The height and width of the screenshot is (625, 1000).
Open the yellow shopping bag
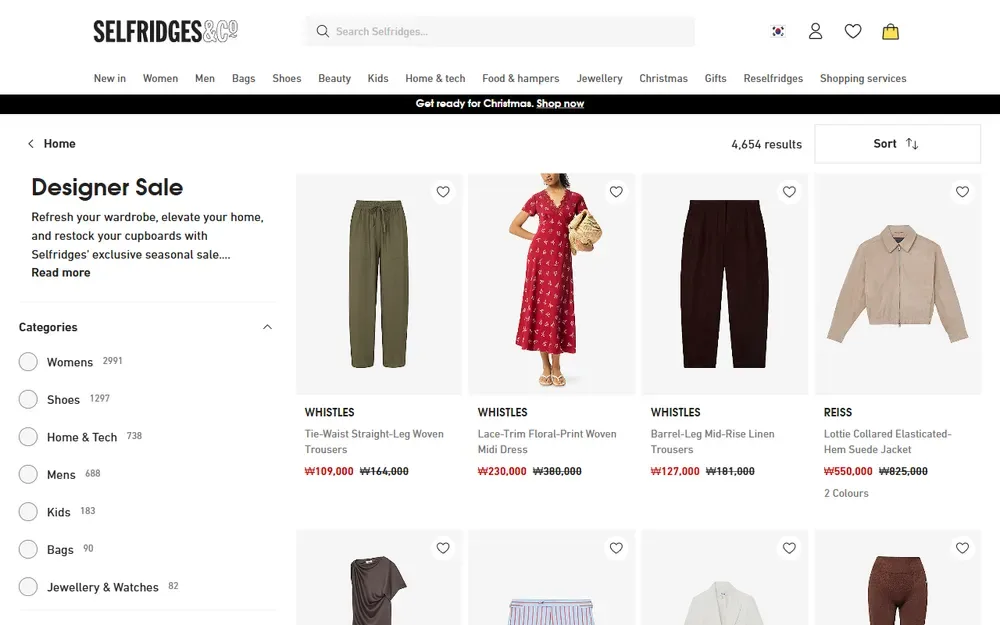(890, 31)
